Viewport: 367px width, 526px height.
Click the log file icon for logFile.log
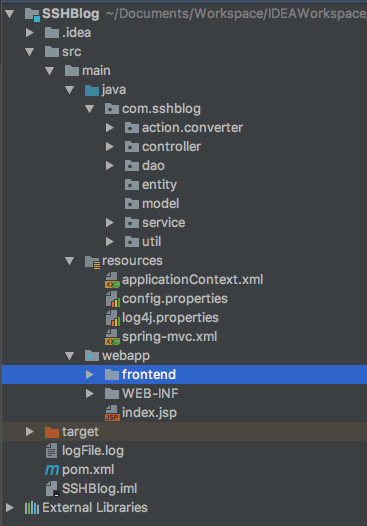(51, 451)
